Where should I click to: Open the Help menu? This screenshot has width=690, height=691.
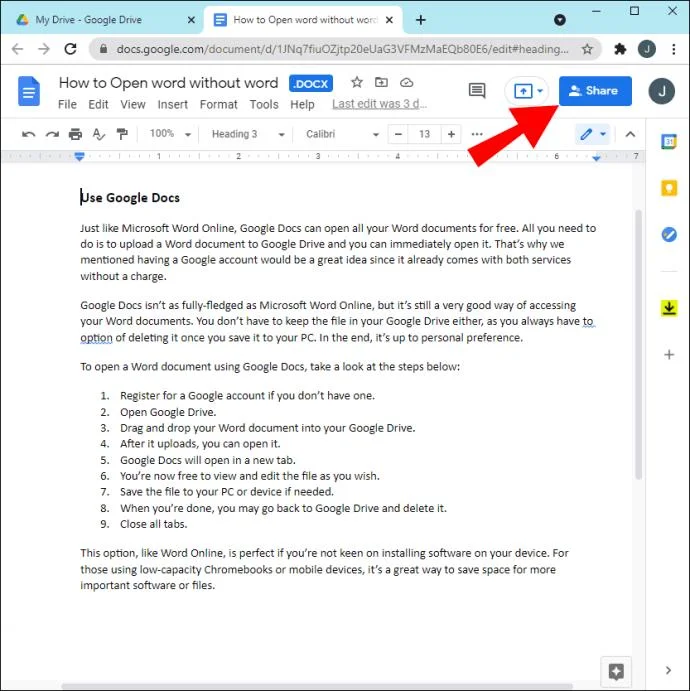(x=302, y=104)
